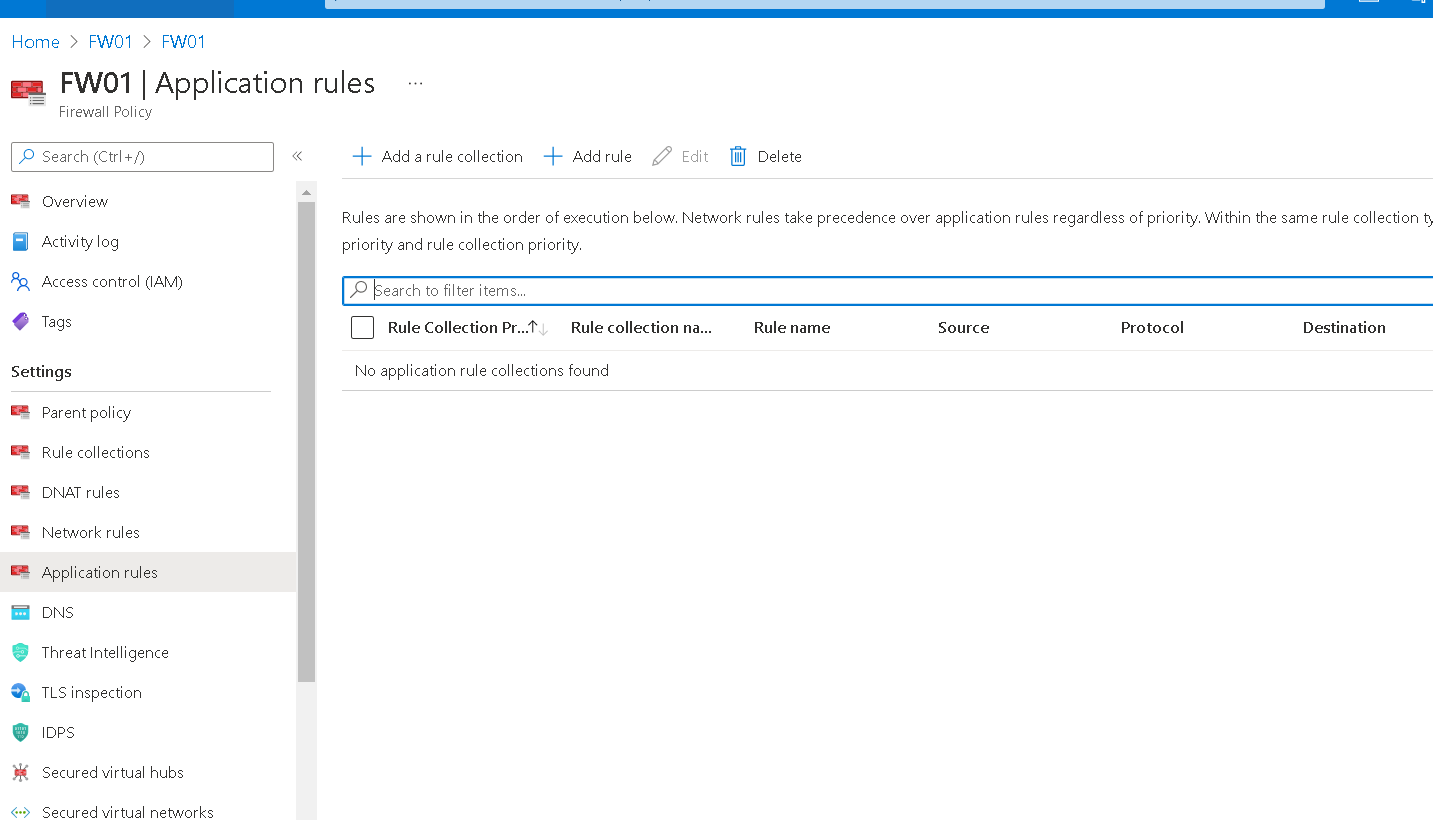
Task: Click the magnifier in sidebar search box
Action: pos(27,156)
